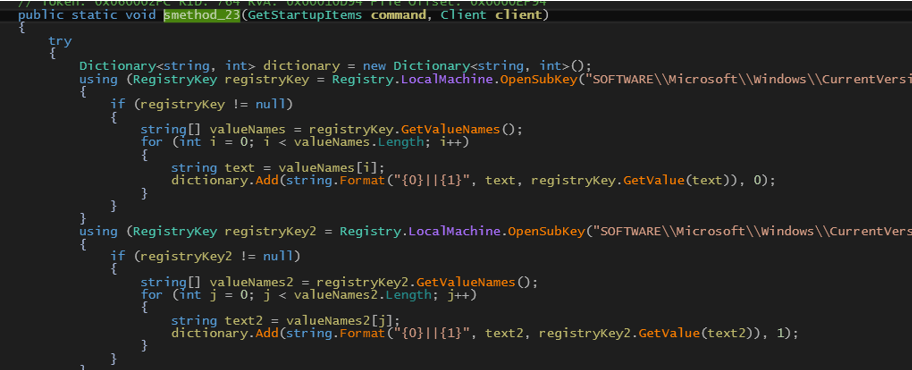Screen dimensions: 912x370
Task: Click LocalMachine in the registryKey2 using statement
Action: [455, 232]
